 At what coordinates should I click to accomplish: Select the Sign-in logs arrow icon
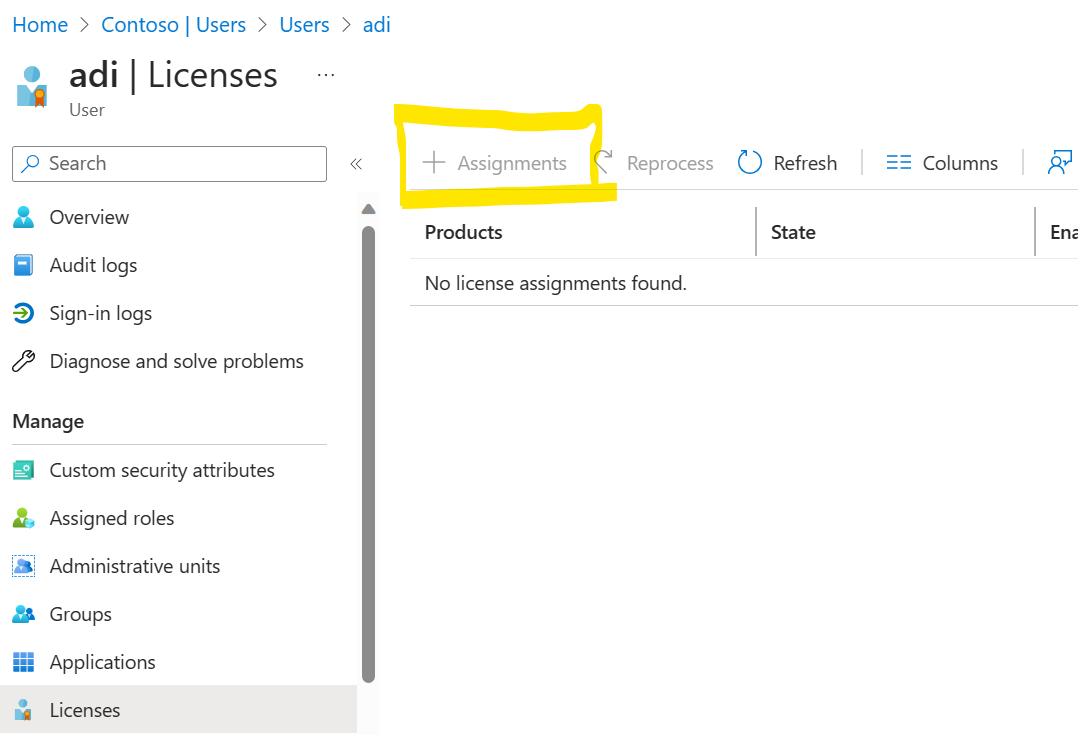pyautogui.click(x=24, y=312)
